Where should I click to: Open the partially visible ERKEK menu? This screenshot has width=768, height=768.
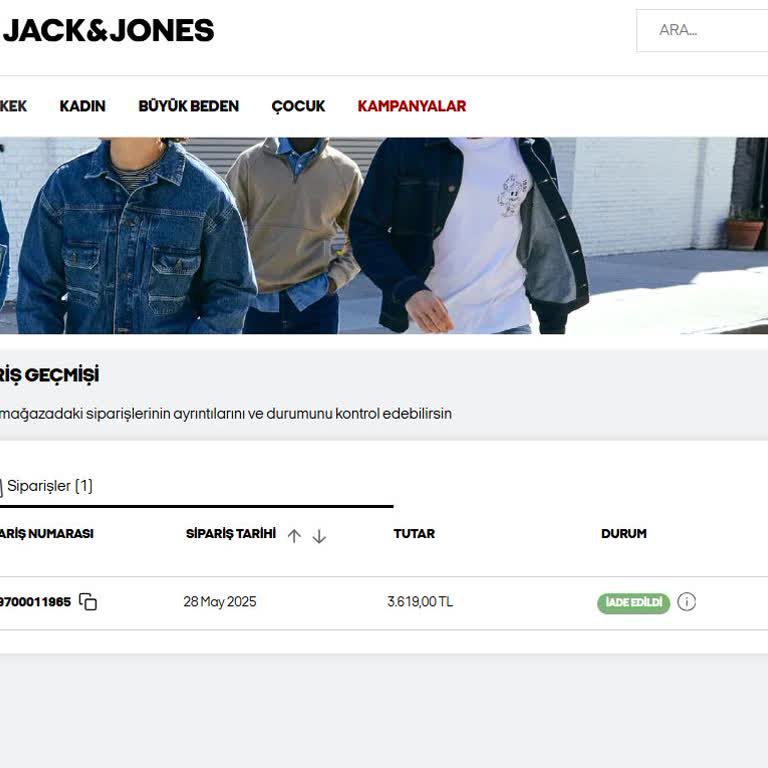click(13, 106)
